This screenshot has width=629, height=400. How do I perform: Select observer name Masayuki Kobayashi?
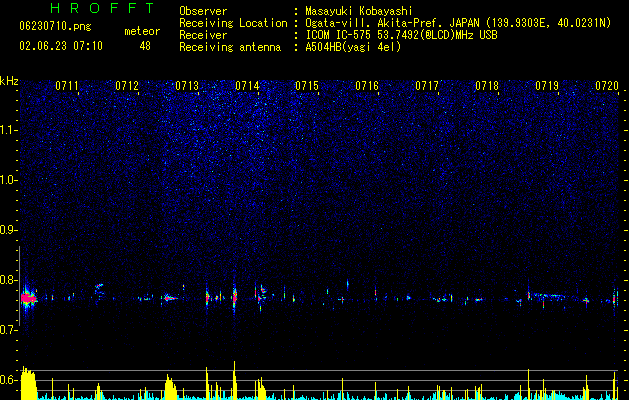coord(359,11)
